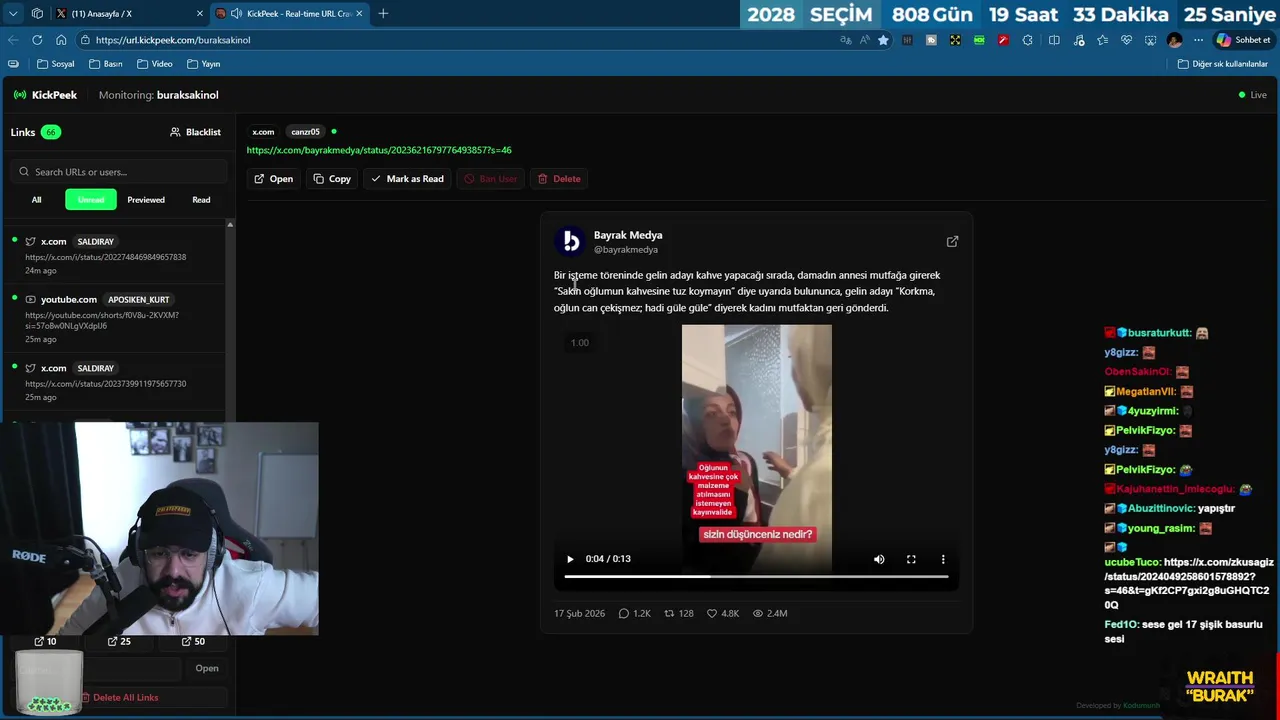
Task: Open the Yayın bookmarks folder
Action: point(204,64)
